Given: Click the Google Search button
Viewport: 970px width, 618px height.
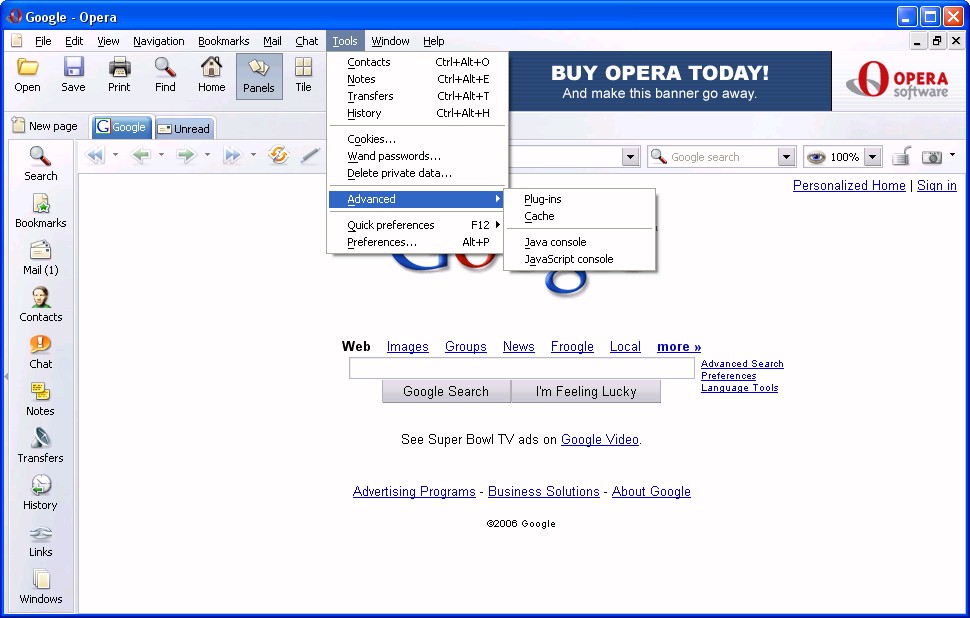Looking at the screenshot, I should pyautogui.click(x=446, y=392).
